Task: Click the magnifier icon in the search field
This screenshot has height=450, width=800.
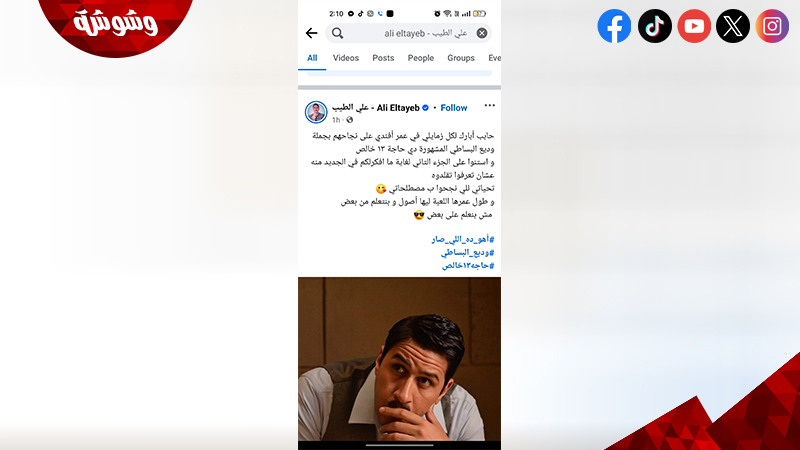Action: [337, 33]
